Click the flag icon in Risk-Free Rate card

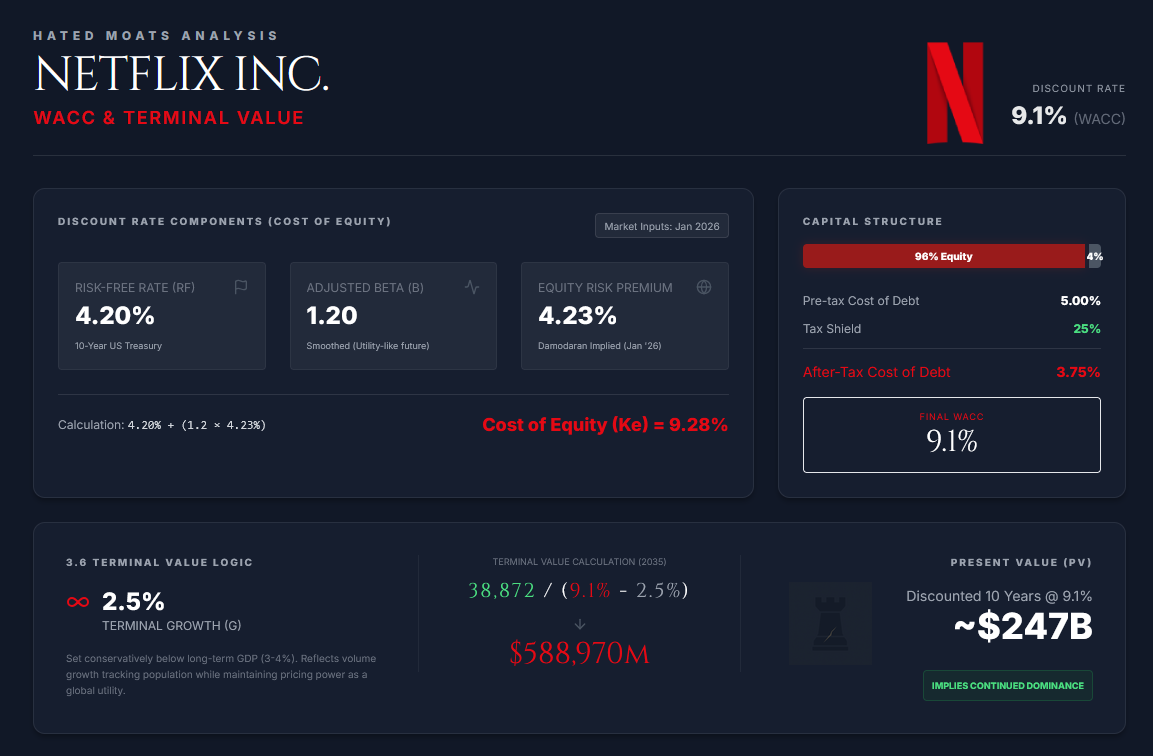pos(240,287)
